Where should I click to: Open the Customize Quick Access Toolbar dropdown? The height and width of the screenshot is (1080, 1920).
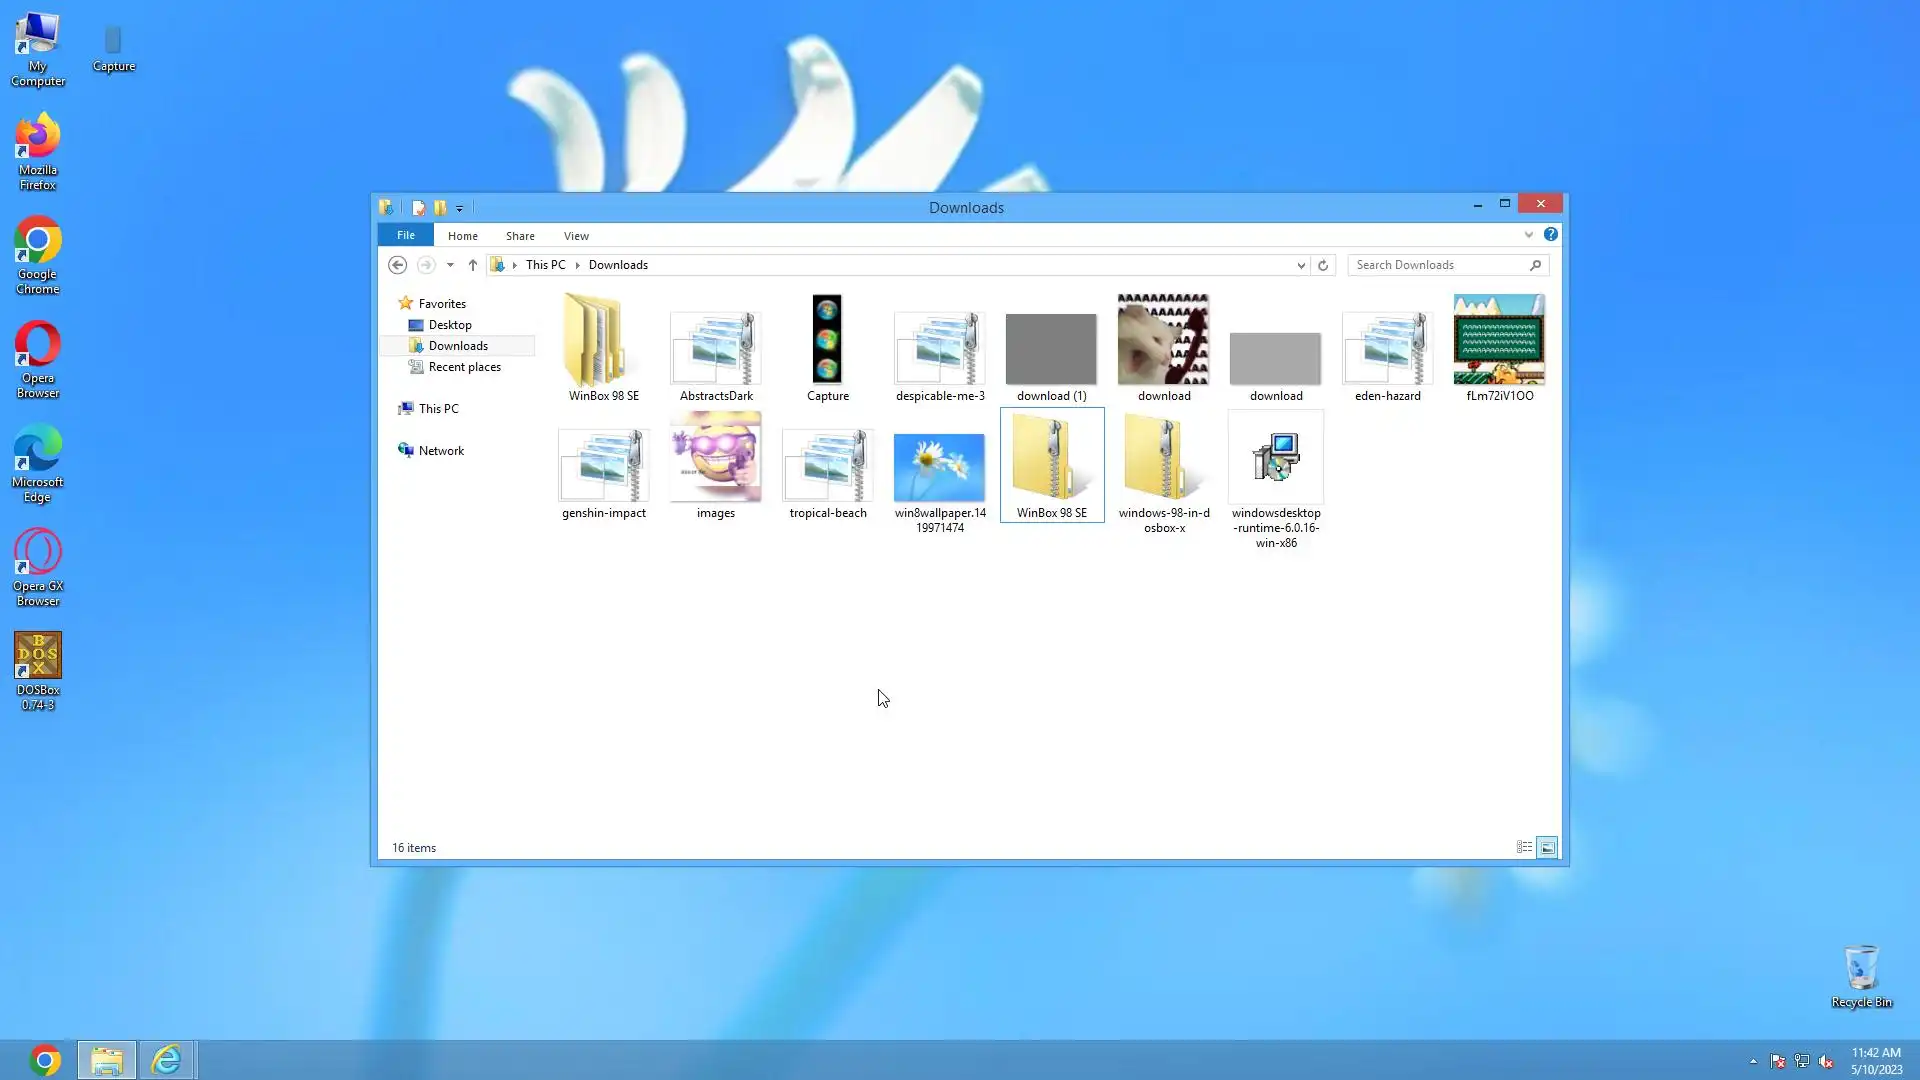coord(460,208)
